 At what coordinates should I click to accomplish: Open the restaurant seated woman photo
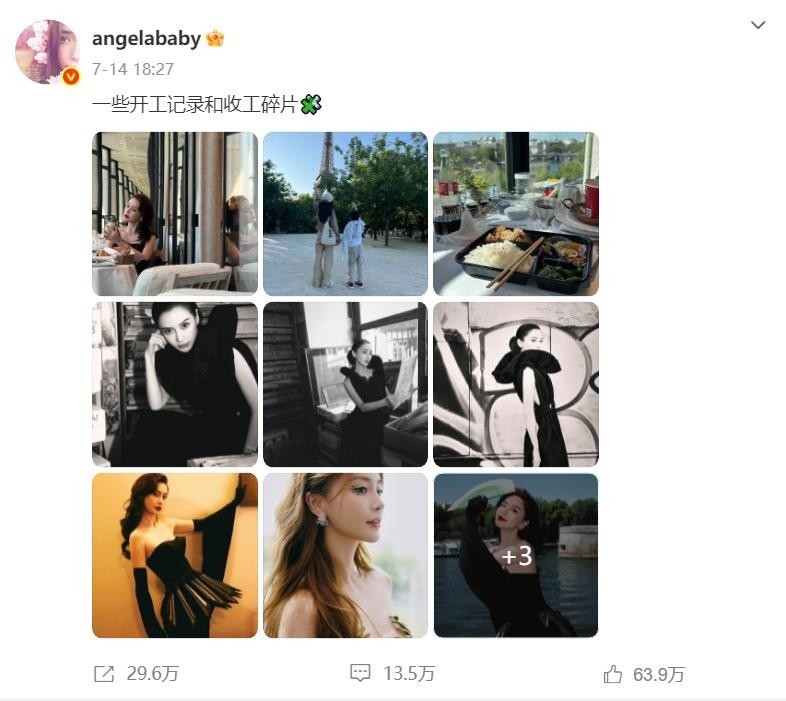coord(175,214)
